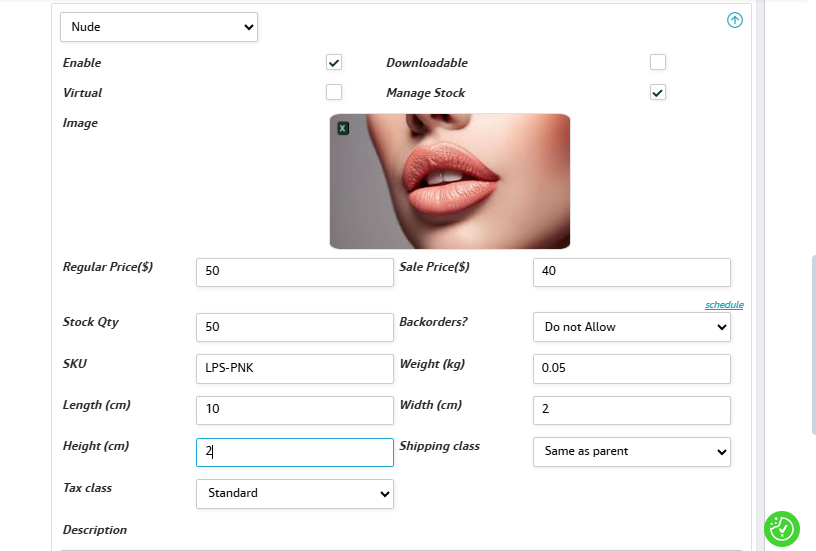Focus the Regular Price field
Screen dimensions: 816x551
(295, 272)
